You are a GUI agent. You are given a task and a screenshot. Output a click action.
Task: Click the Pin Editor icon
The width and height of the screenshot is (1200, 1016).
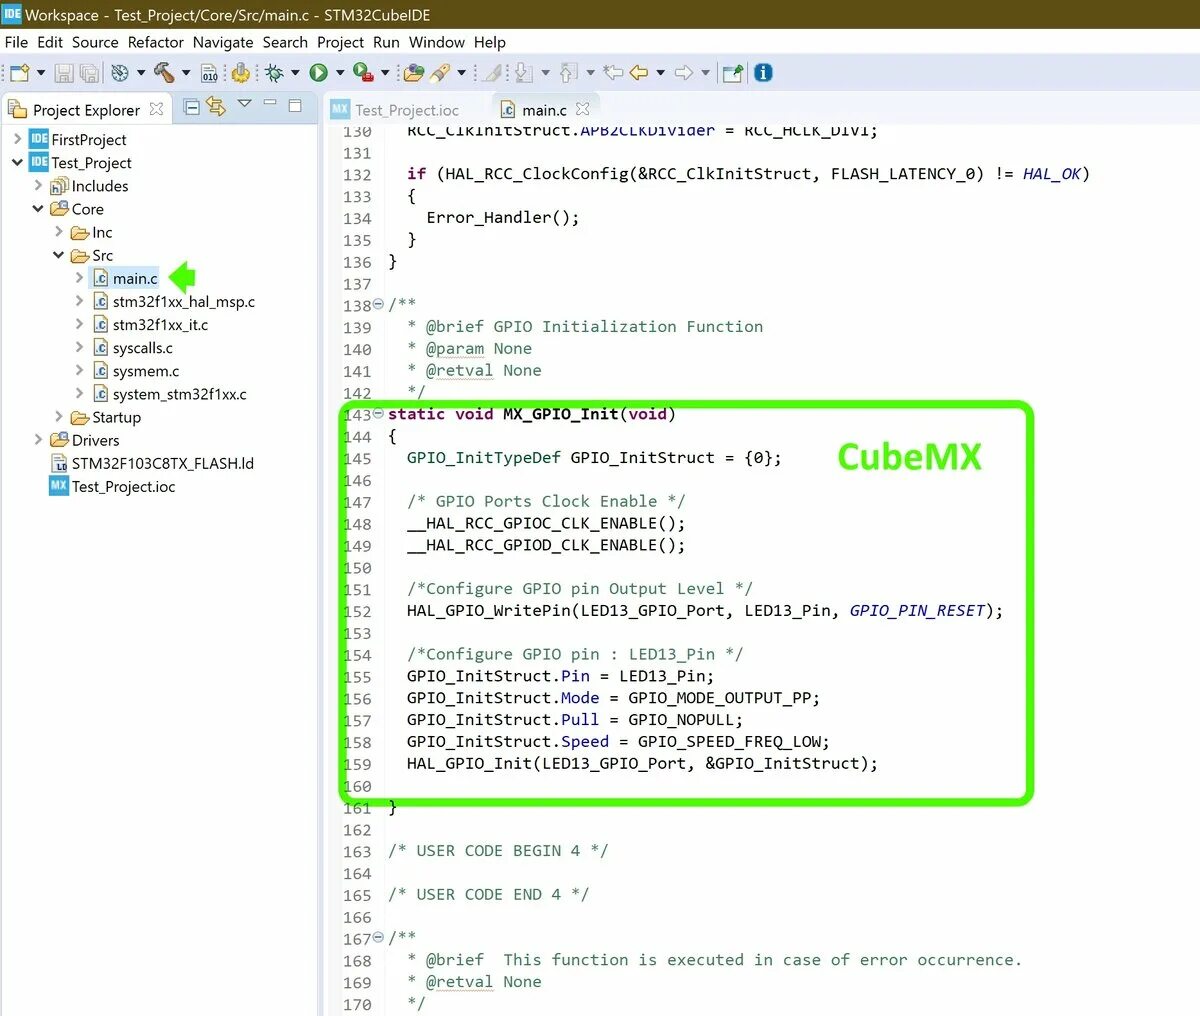tap(733, 73)
